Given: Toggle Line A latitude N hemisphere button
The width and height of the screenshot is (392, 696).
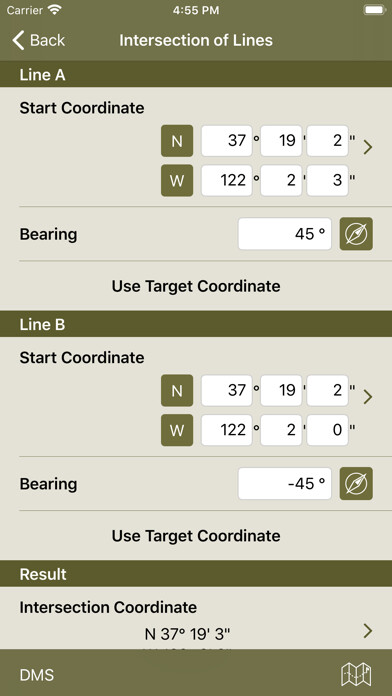Looking at the screenshot, I should pyautogui.click(x=177, y=141).
